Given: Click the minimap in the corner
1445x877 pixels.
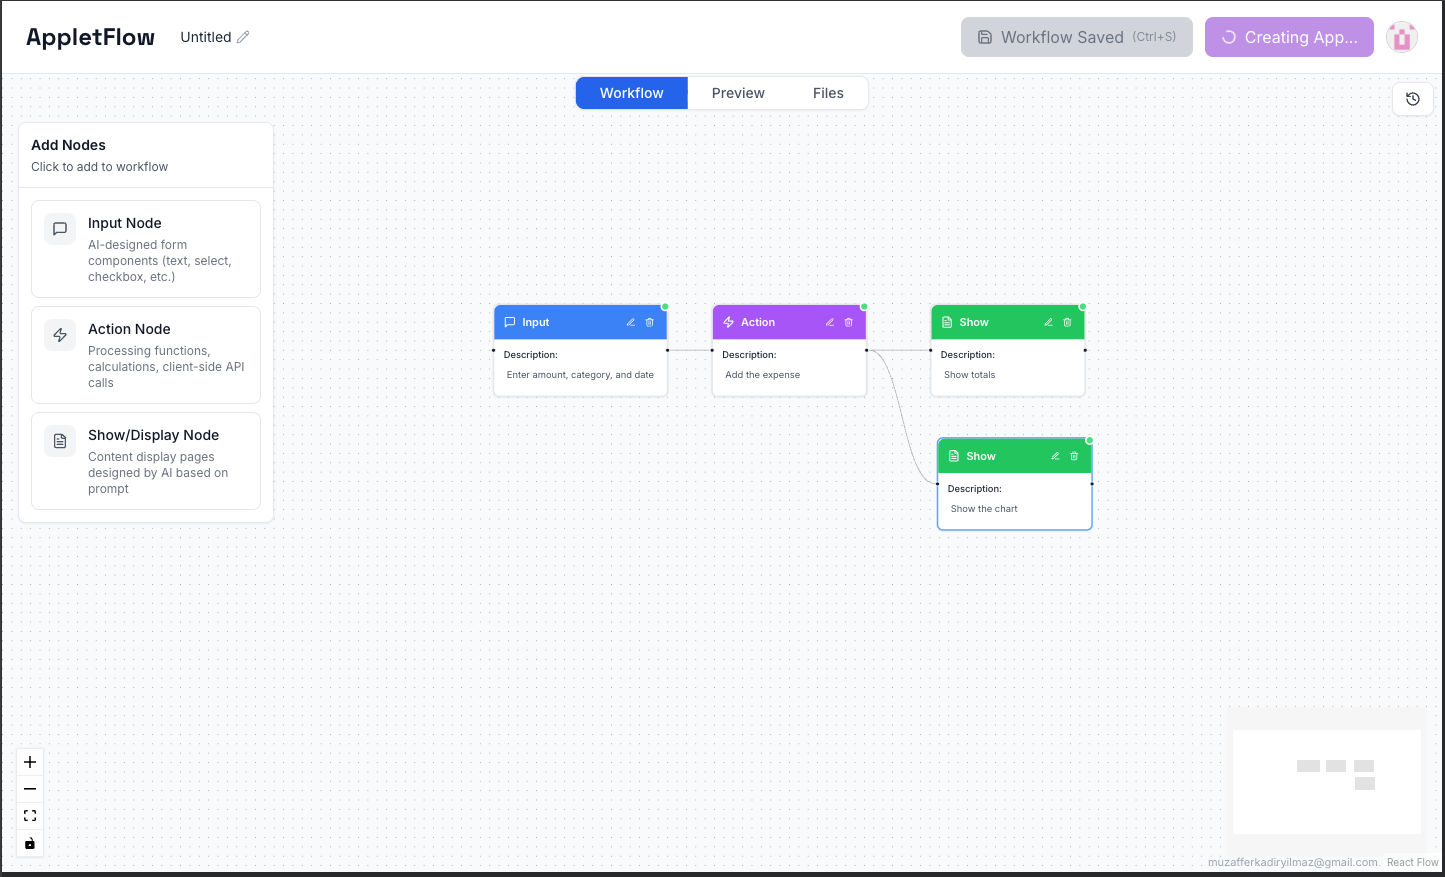Looking at the screenshot, I should [x=1326, y=781].
